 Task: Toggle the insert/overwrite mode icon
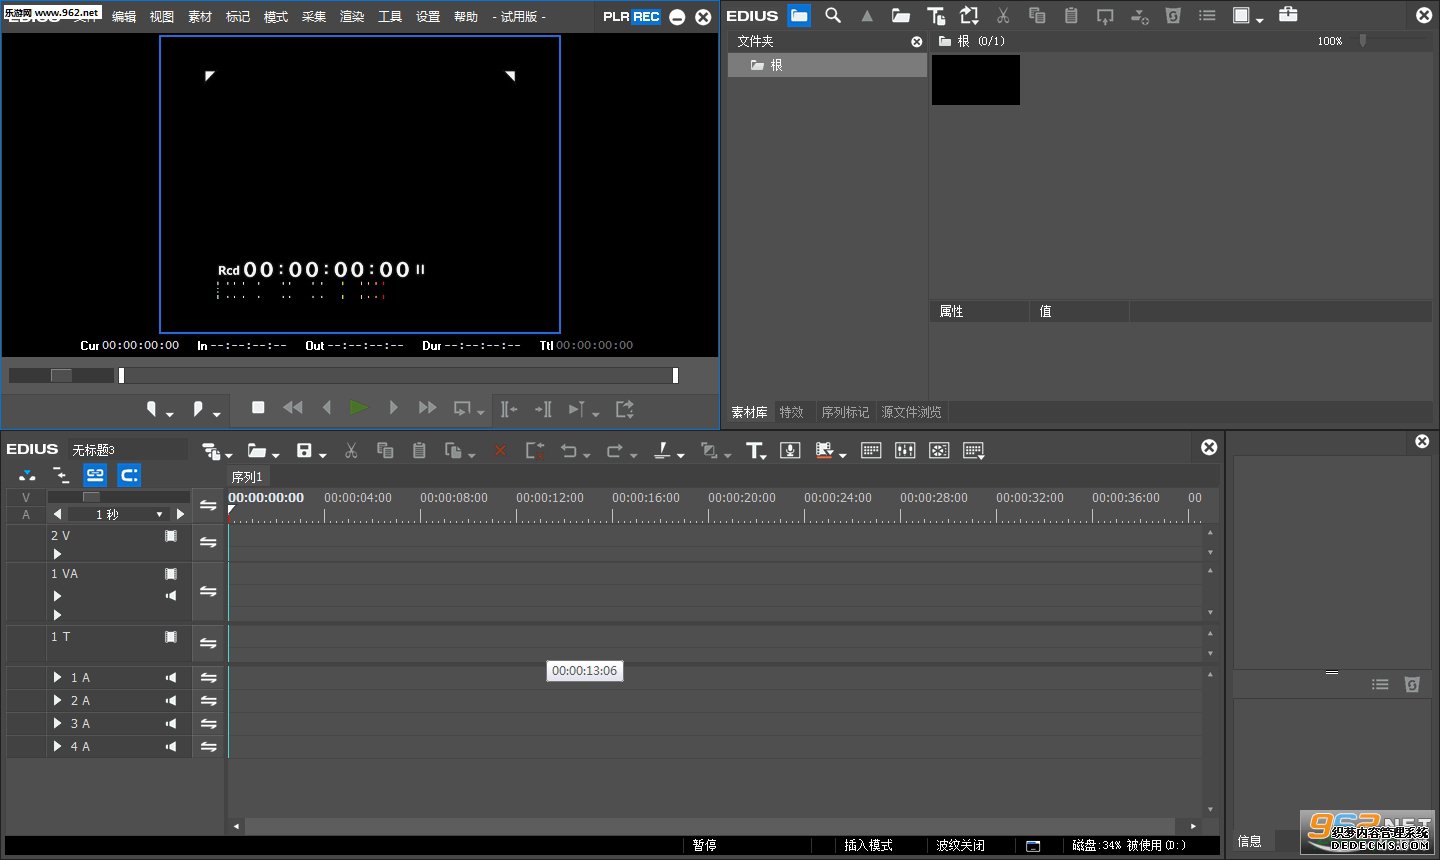[x=27, y=475]
